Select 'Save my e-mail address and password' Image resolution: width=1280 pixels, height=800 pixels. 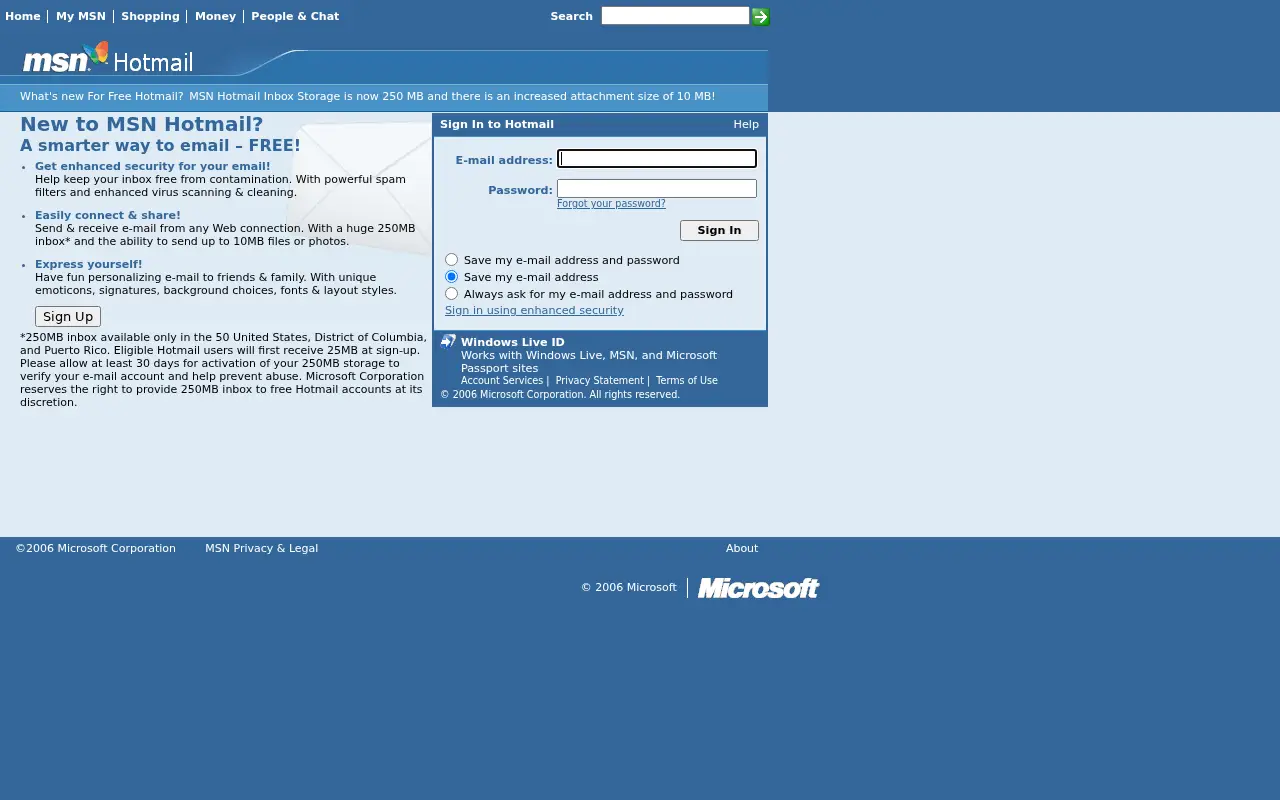pyautogui.click(x=452, y=260)
